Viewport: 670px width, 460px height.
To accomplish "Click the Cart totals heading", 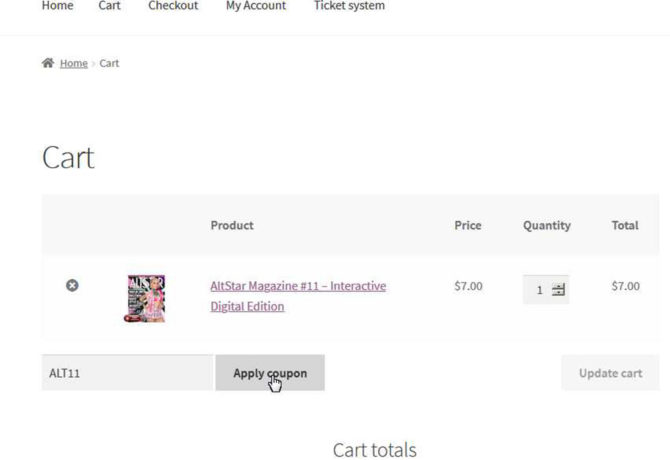I will pos(374,450).
